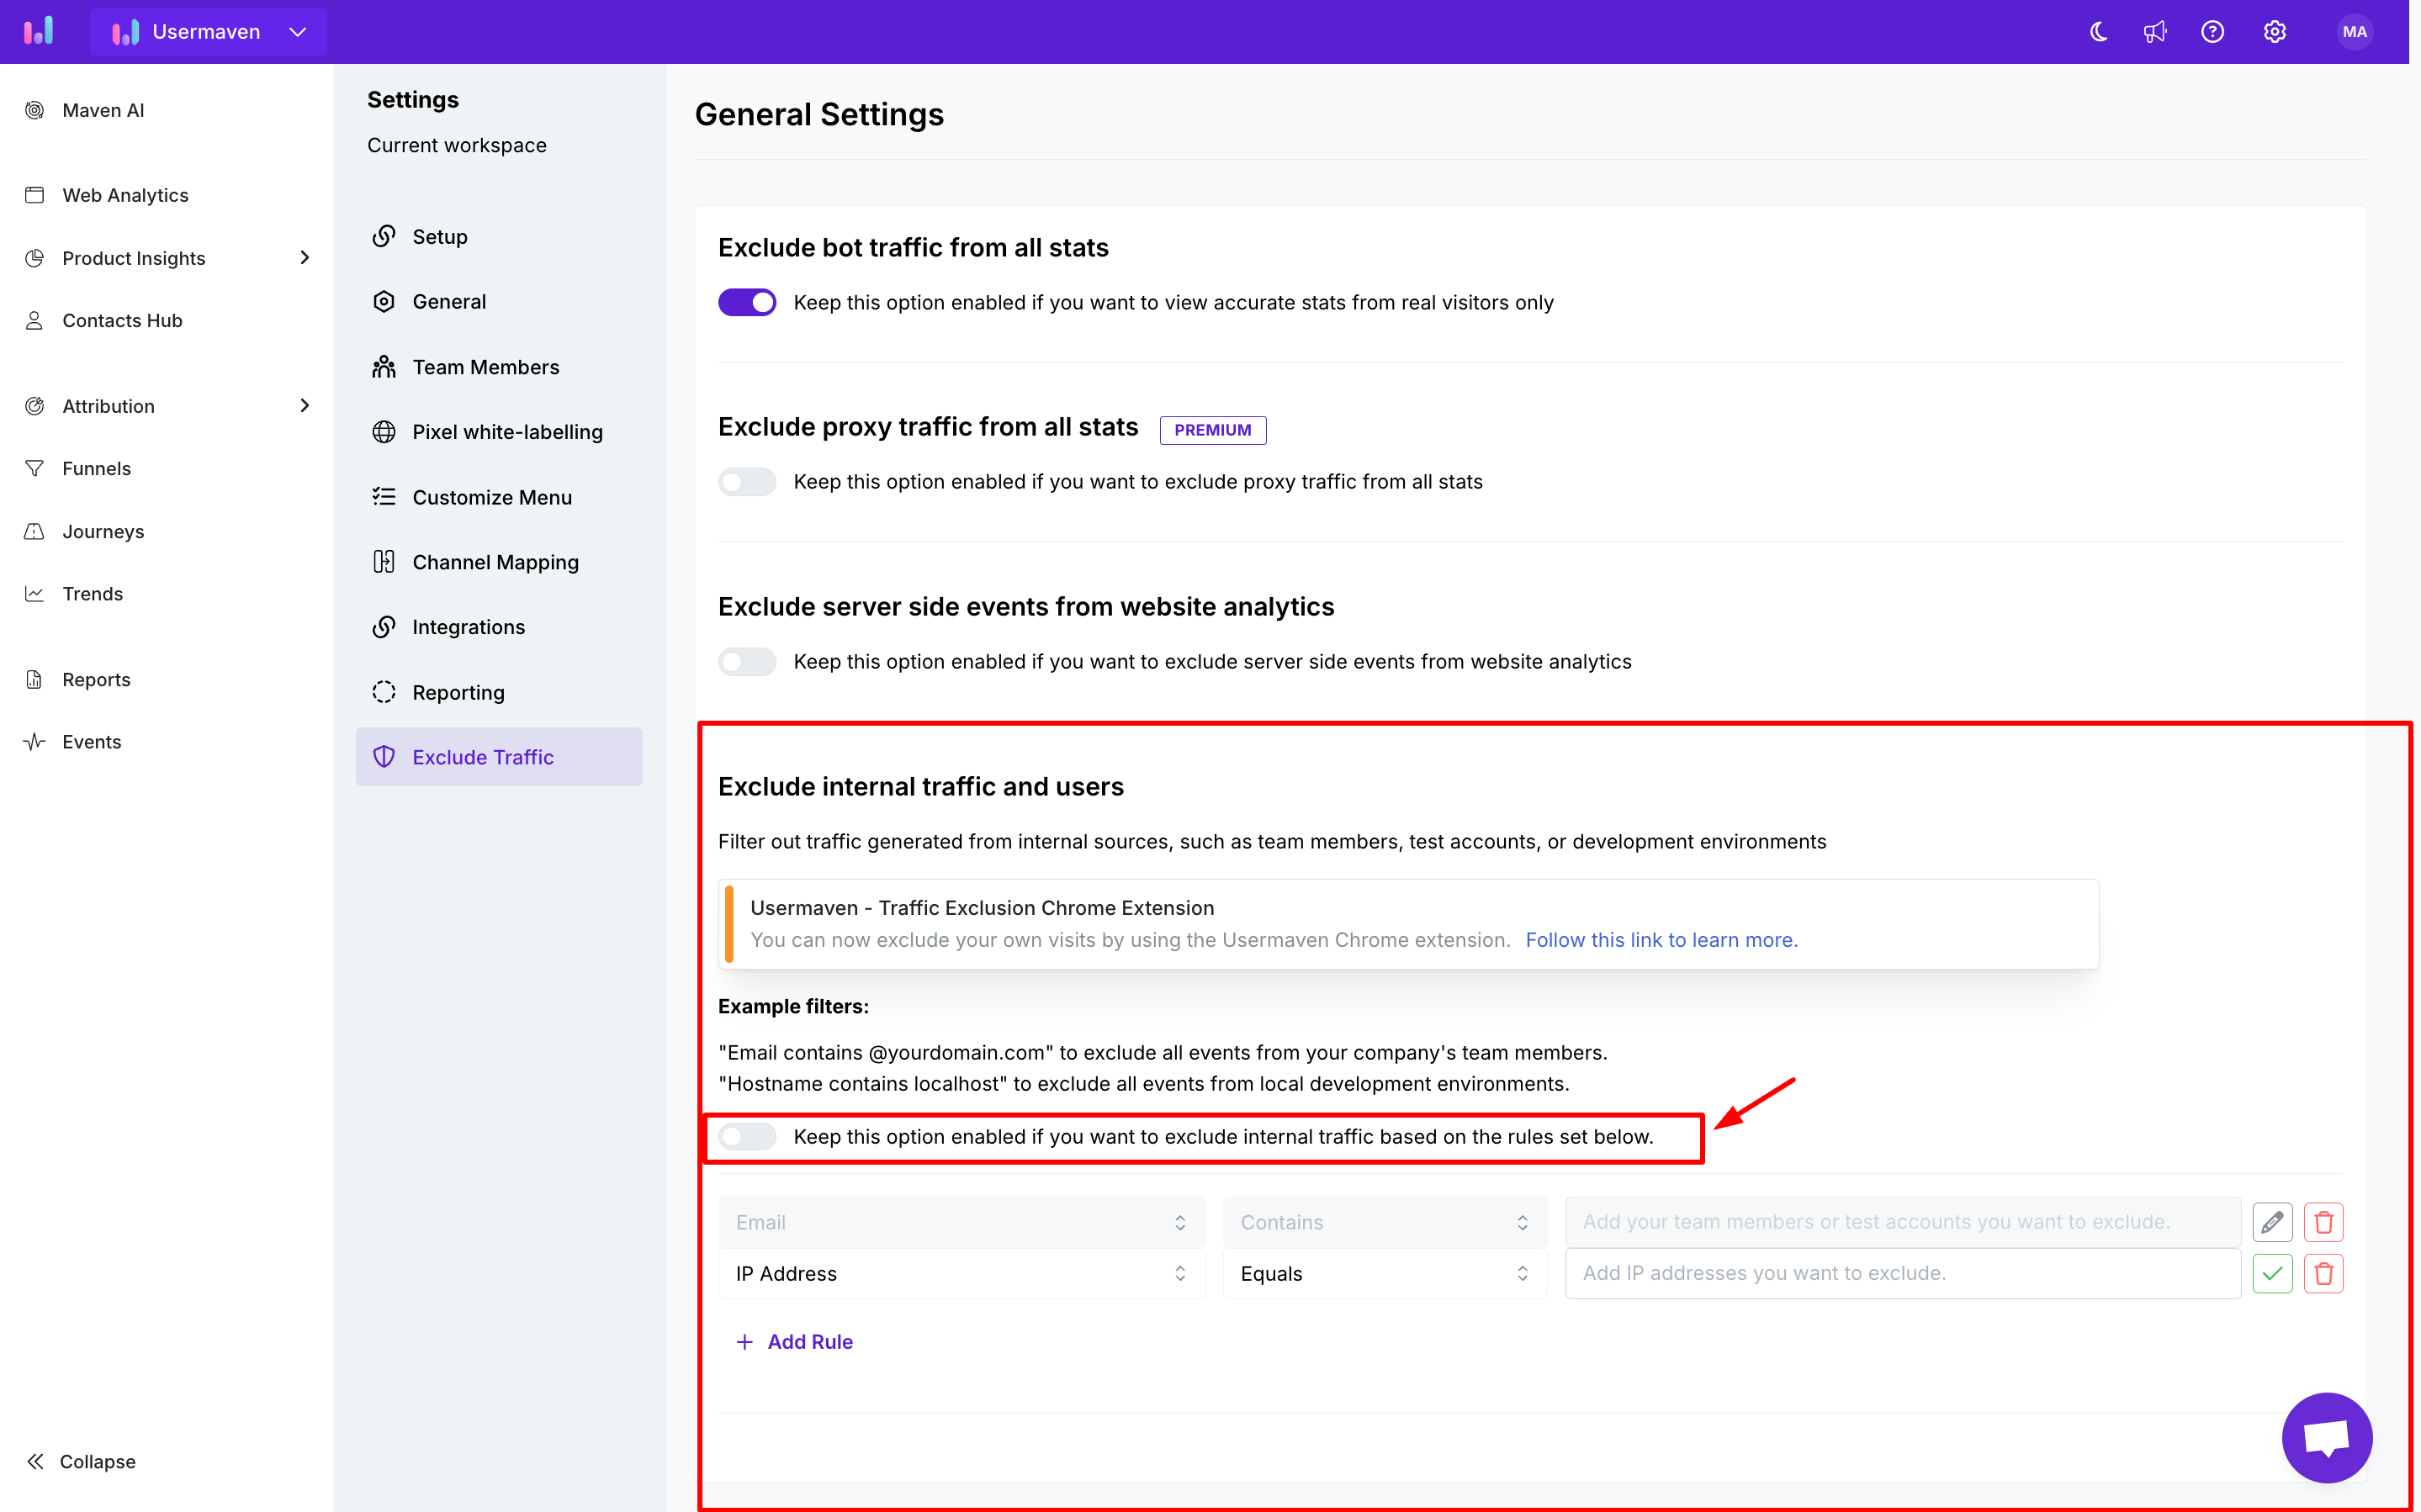Open the chat support bubble
This screenshot has height=1512, width=2421.
pos(2326,1437)
